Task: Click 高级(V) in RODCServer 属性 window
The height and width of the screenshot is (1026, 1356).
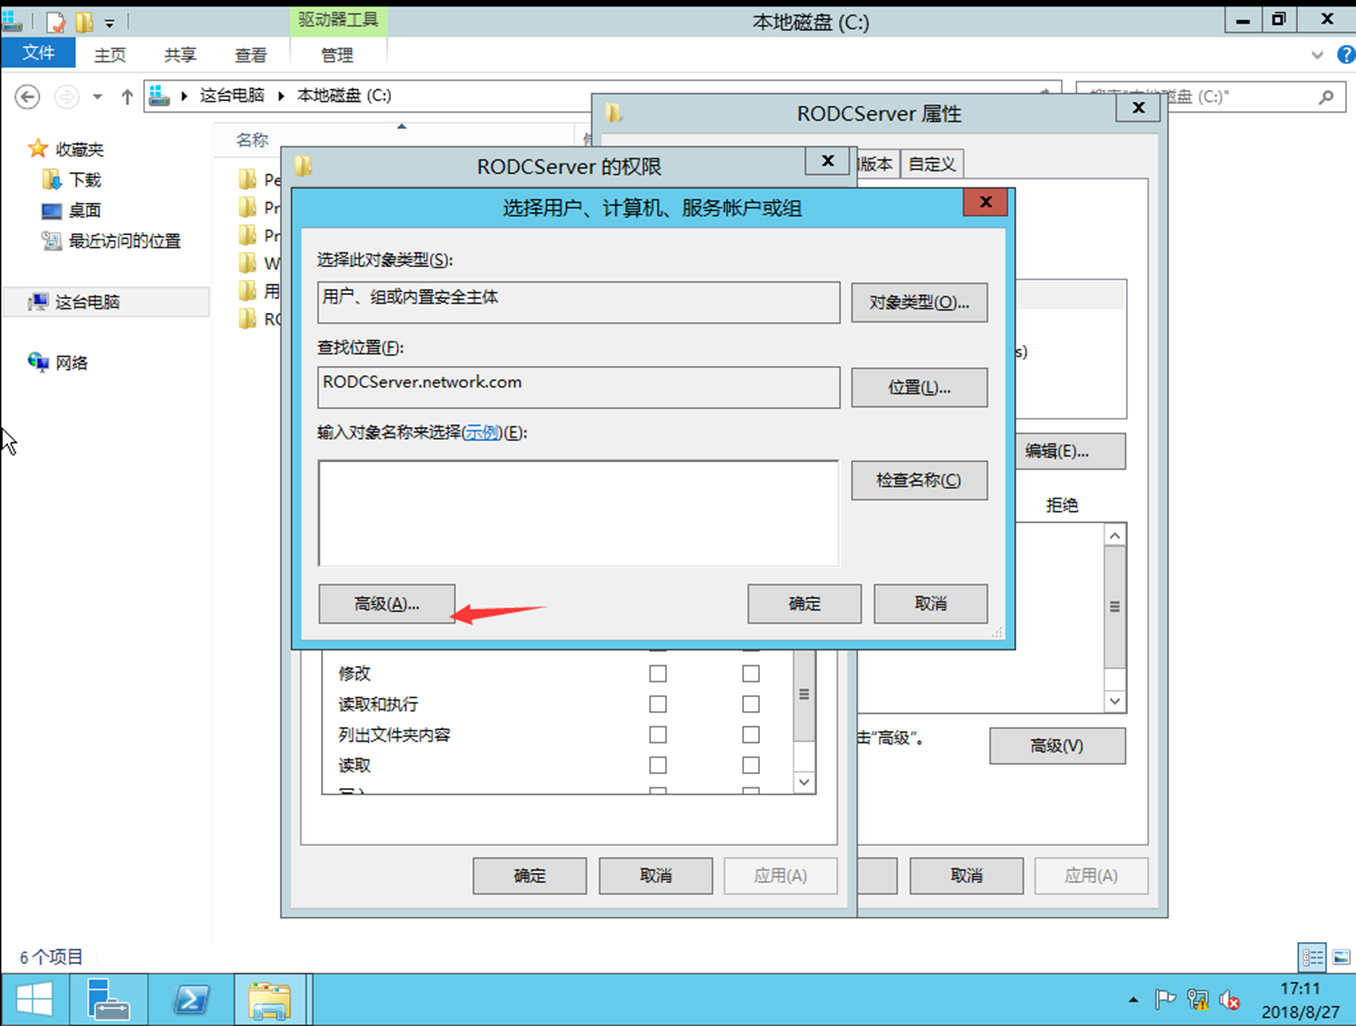Action: click(x=1057, y=746)
